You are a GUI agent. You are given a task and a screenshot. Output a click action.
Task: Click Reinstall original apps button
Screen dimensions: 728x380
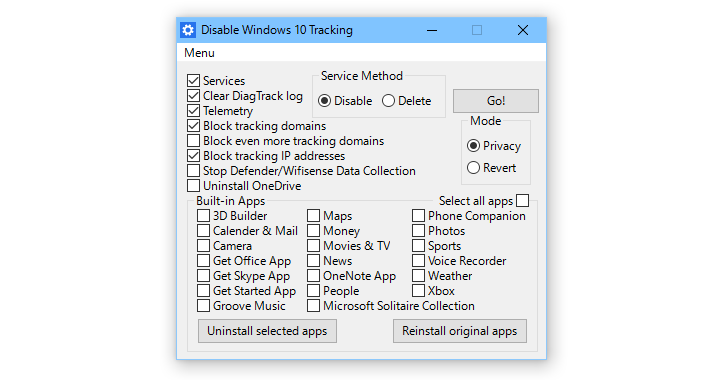tap(460, 331)
